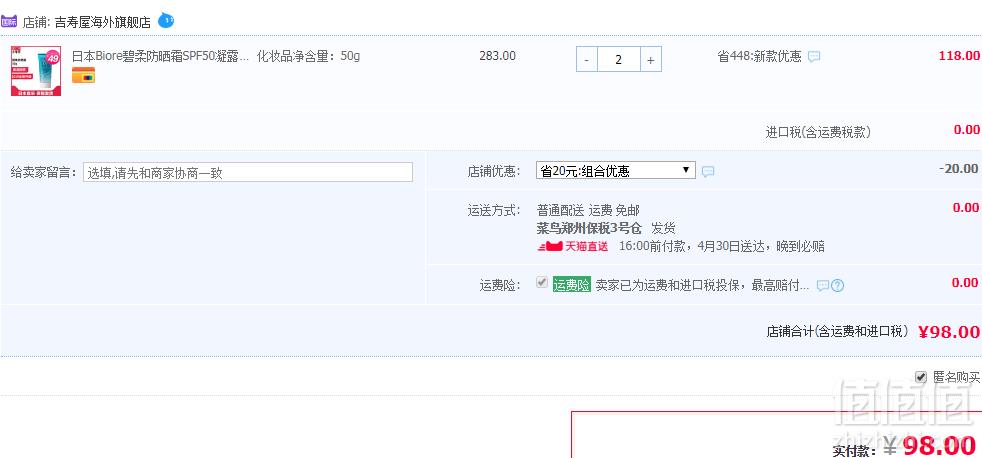982x458 pixels.
Task: Open the blue Wangwang chat icon beside store name
Action: pyautogui.click(x=166, y=21)
